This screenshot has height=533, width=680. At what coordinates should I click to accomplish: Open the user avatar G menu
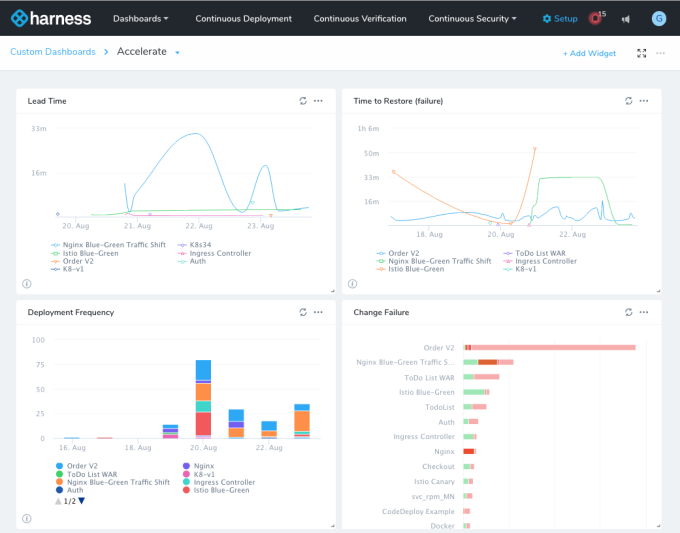[x=658, y=18]
